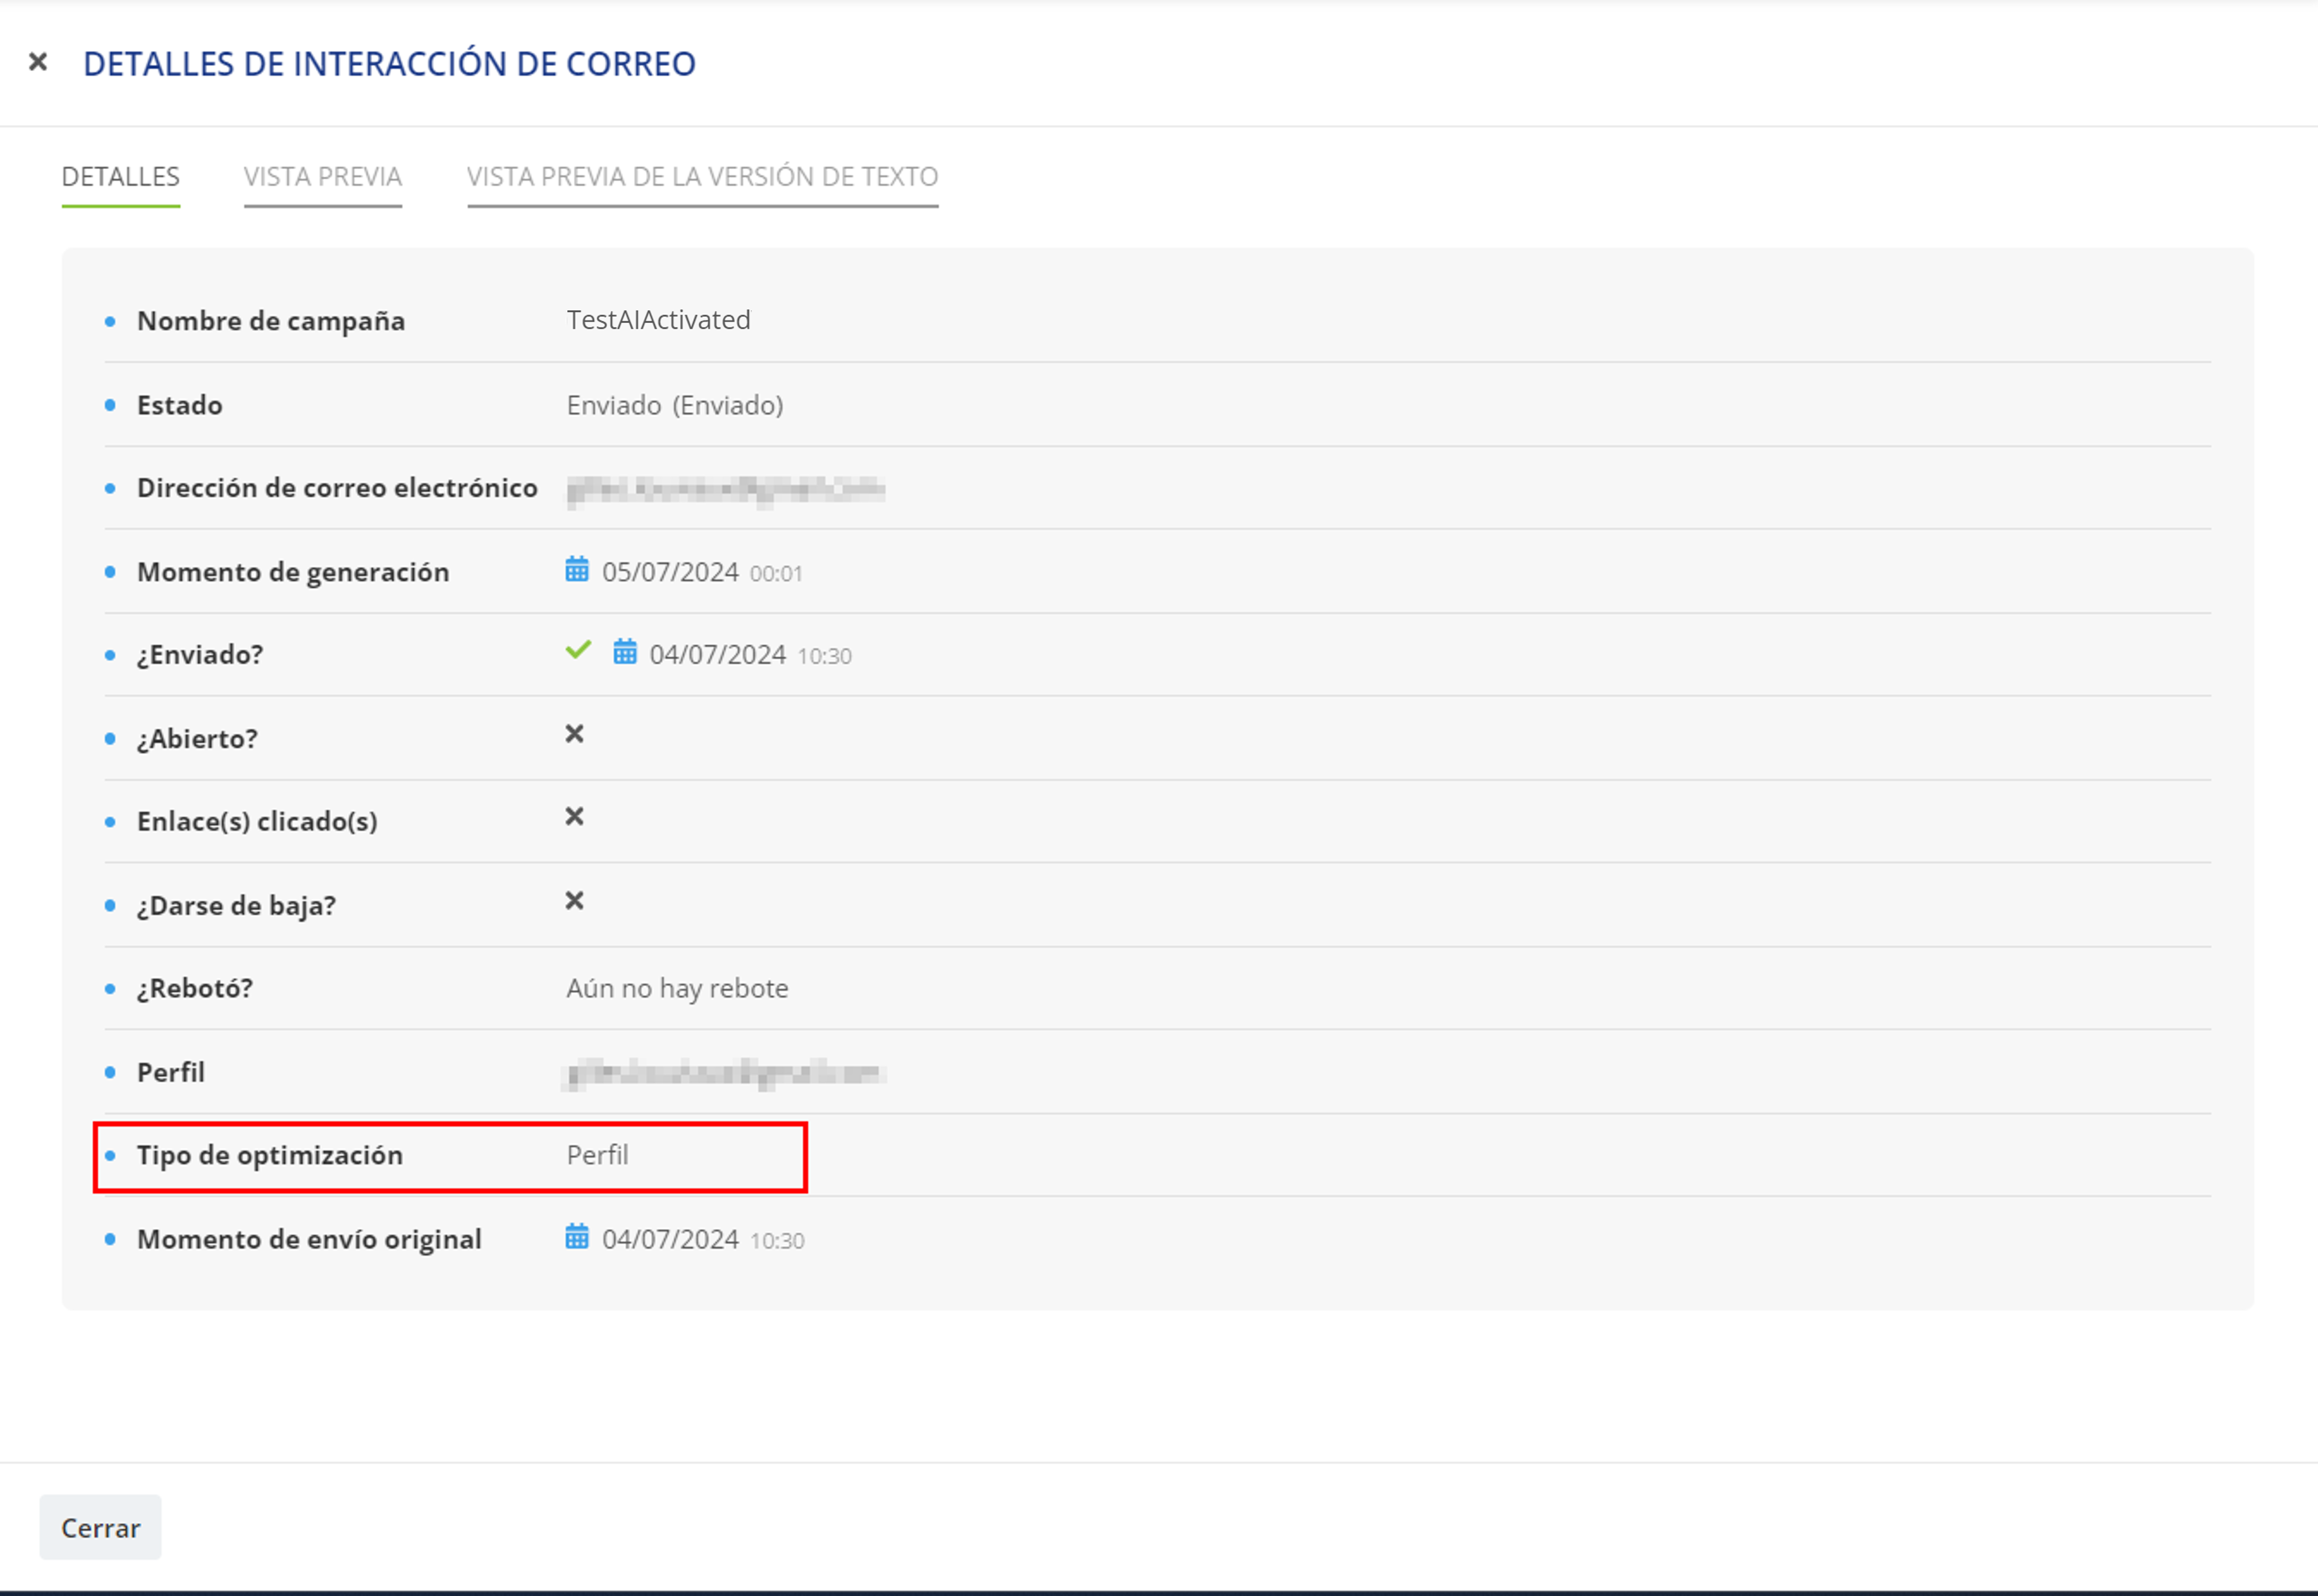Screen dimensions: 2318x1596
Task: Click the 05/07/2024 generation date
Action: click(670, 572)
